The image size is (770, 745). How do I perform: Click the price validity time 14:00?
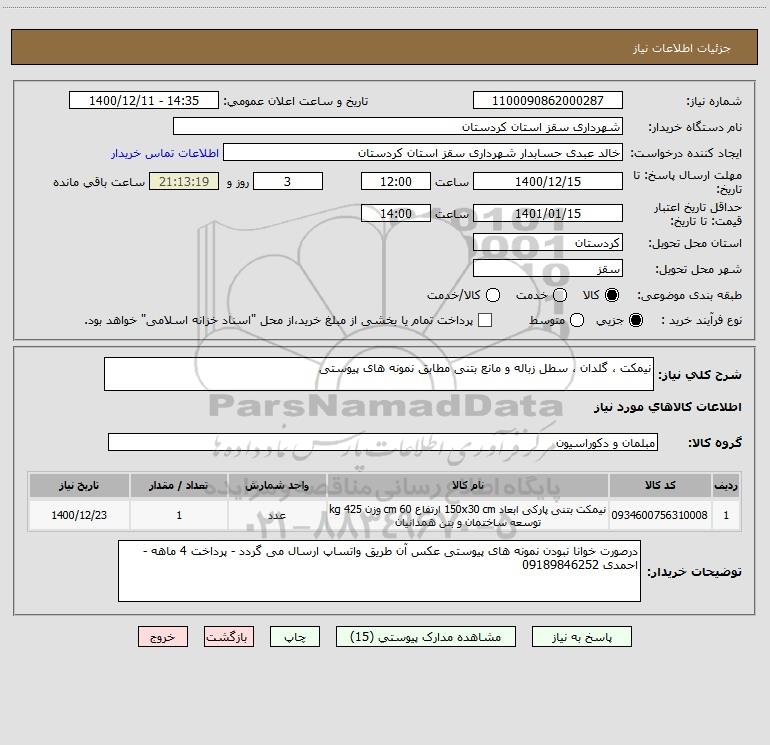(x=396, y=213)
